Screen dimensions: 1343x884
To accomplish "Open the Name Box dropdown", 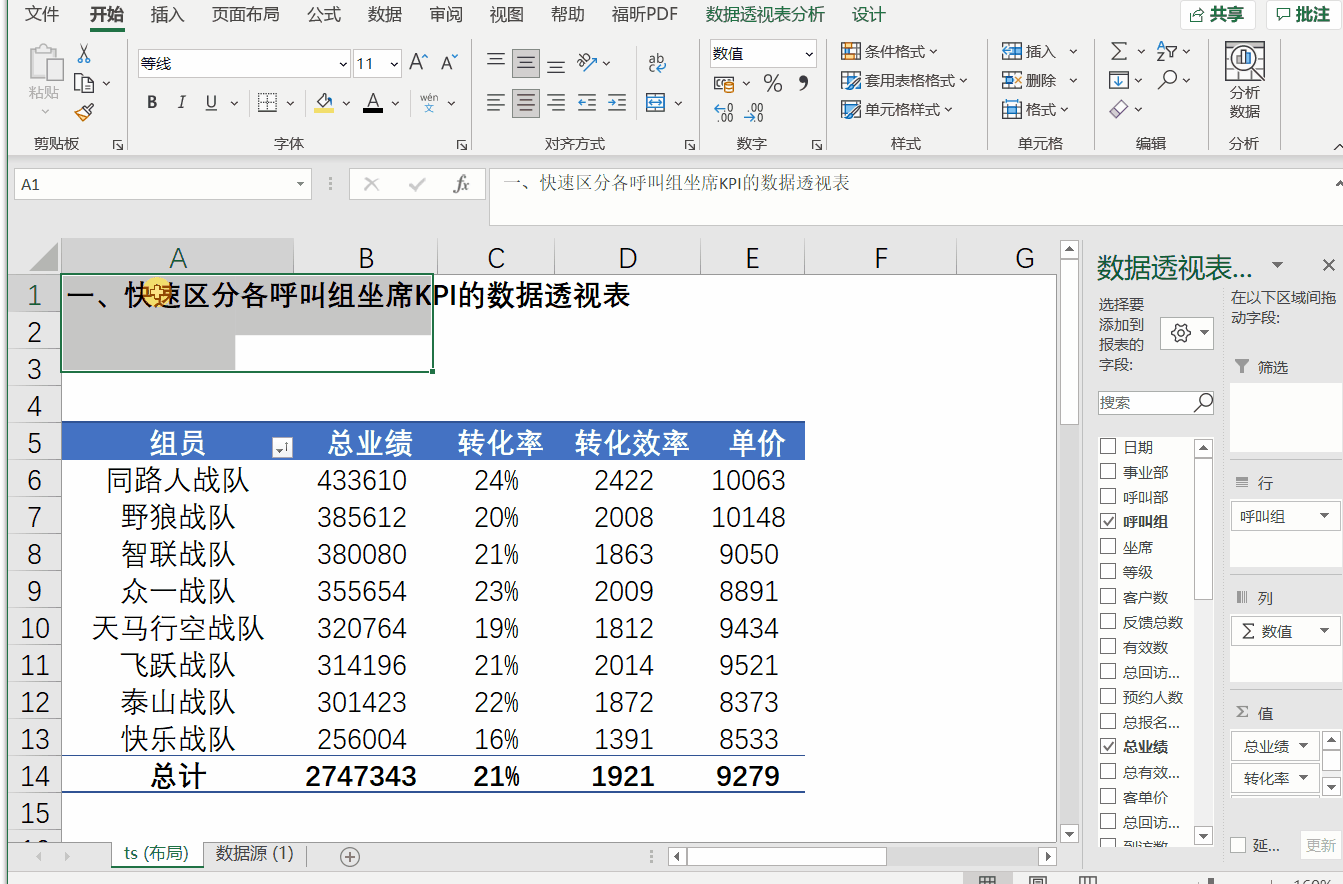I will click(x=301, y=184).
